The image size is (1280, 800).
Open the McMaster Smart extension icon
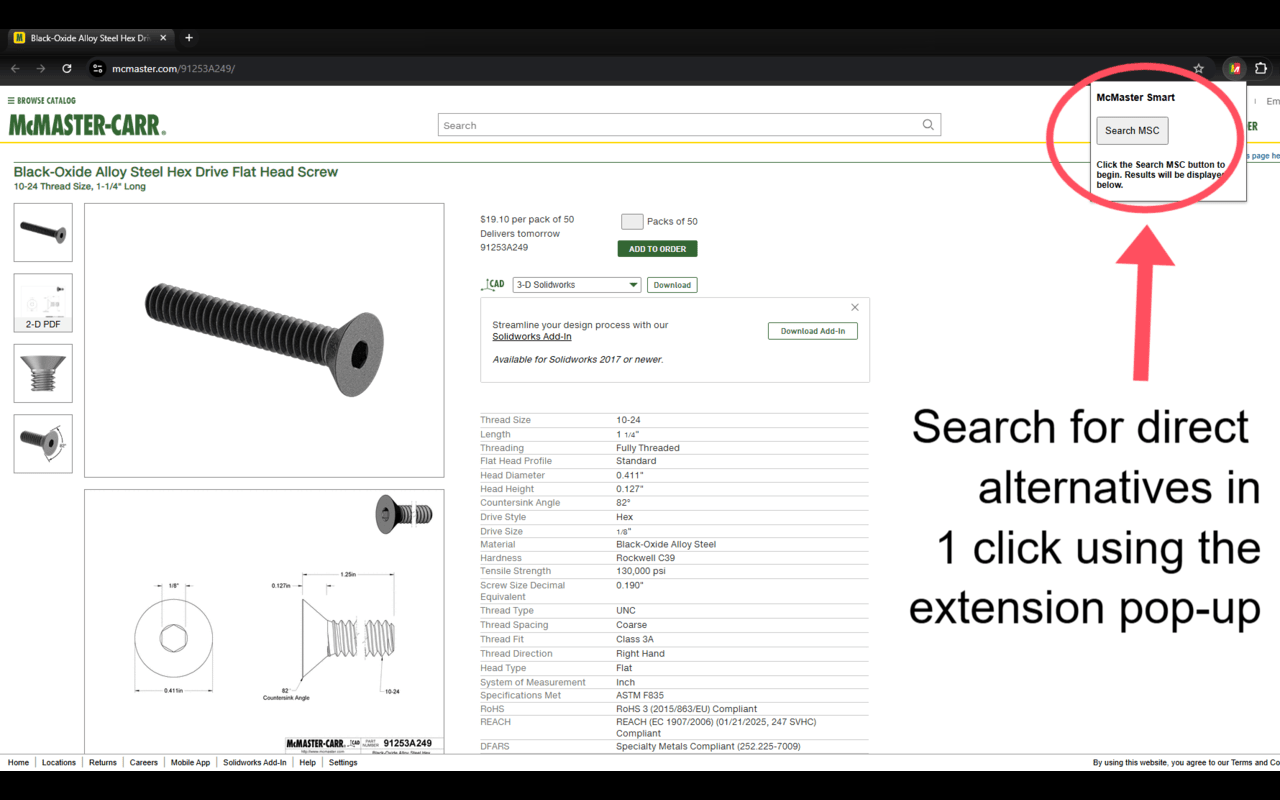(1235, 68)
